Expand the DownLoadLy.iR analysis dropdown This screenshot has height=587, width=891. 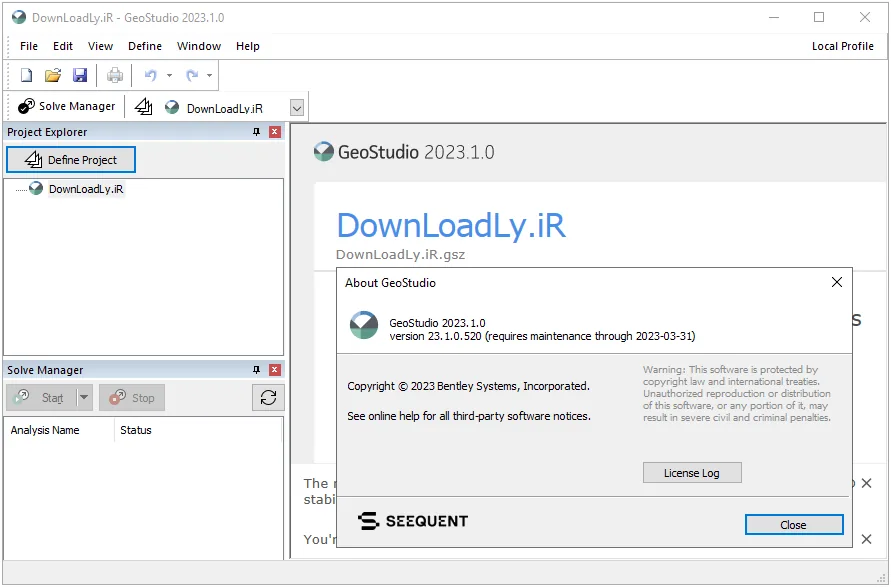point(297,108)
